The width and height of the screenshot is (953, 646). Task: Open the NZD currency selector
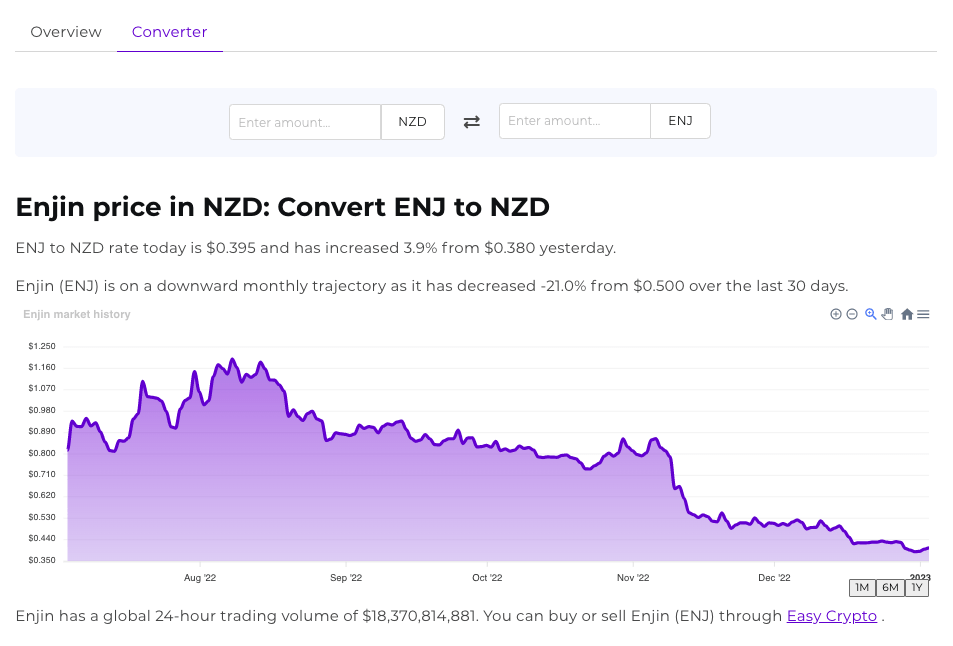(x=413, y=122)
